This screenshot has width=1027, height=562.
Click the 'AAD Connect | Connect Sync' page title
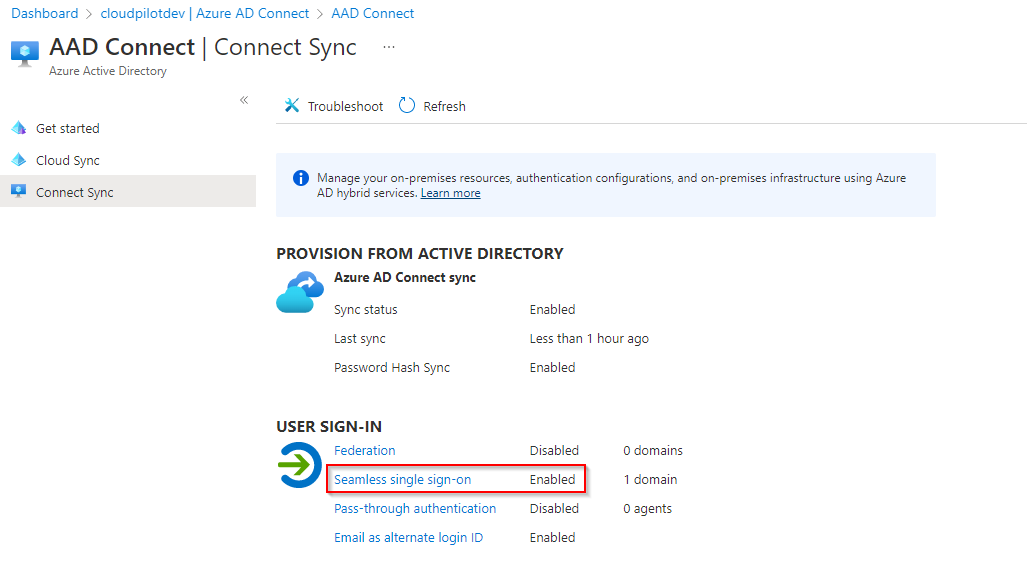(203, 47)
